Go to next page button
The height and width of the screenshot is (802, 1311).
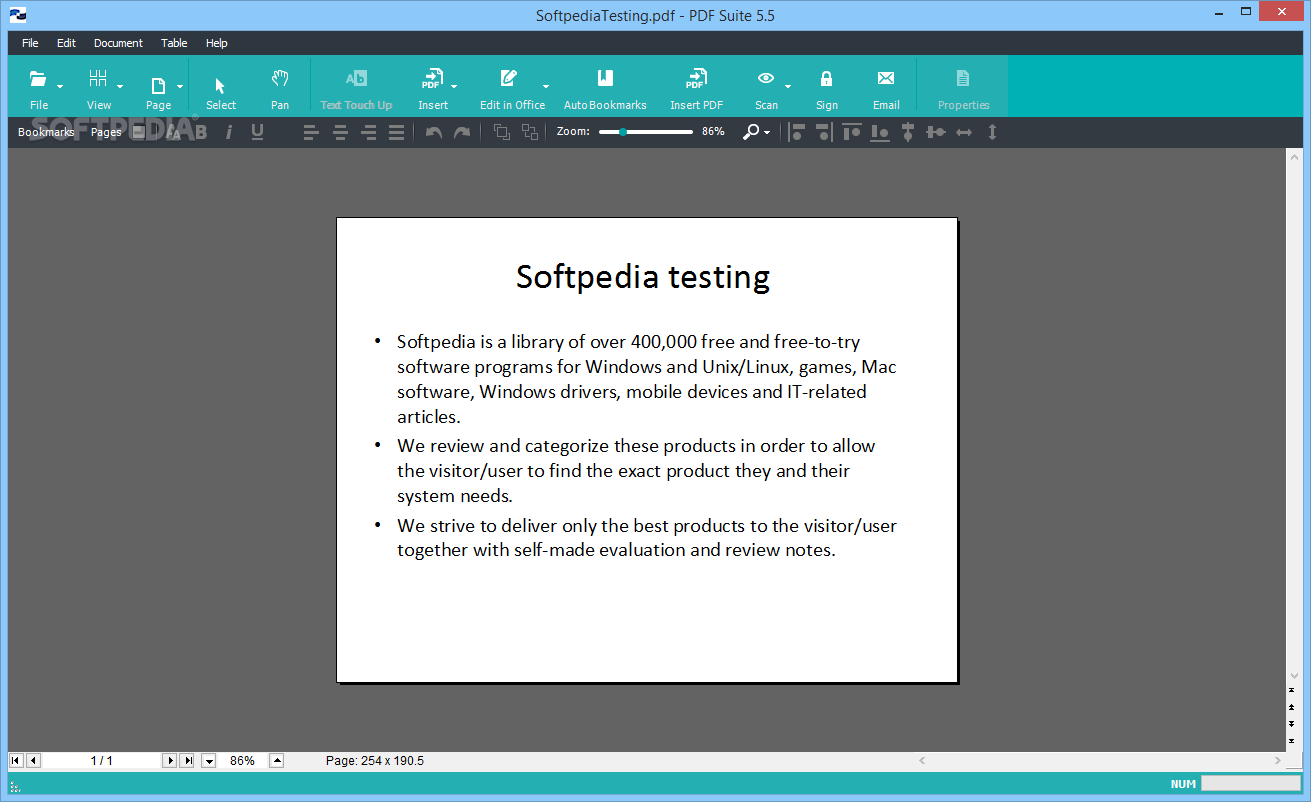pyautogui.click(x=169, y=761)
